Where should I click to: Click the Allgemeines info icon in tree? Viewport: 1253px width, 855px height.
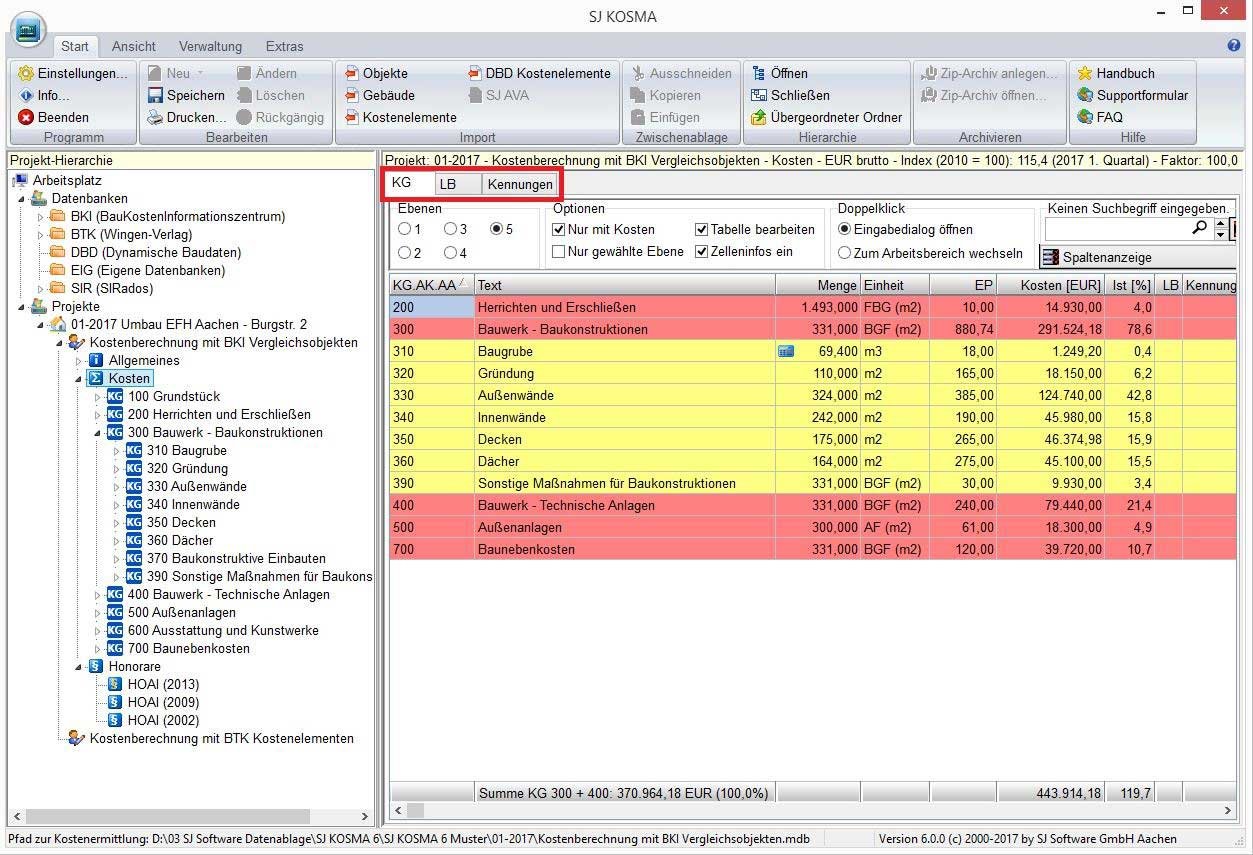pyautogui.click(x=96, y=360)
